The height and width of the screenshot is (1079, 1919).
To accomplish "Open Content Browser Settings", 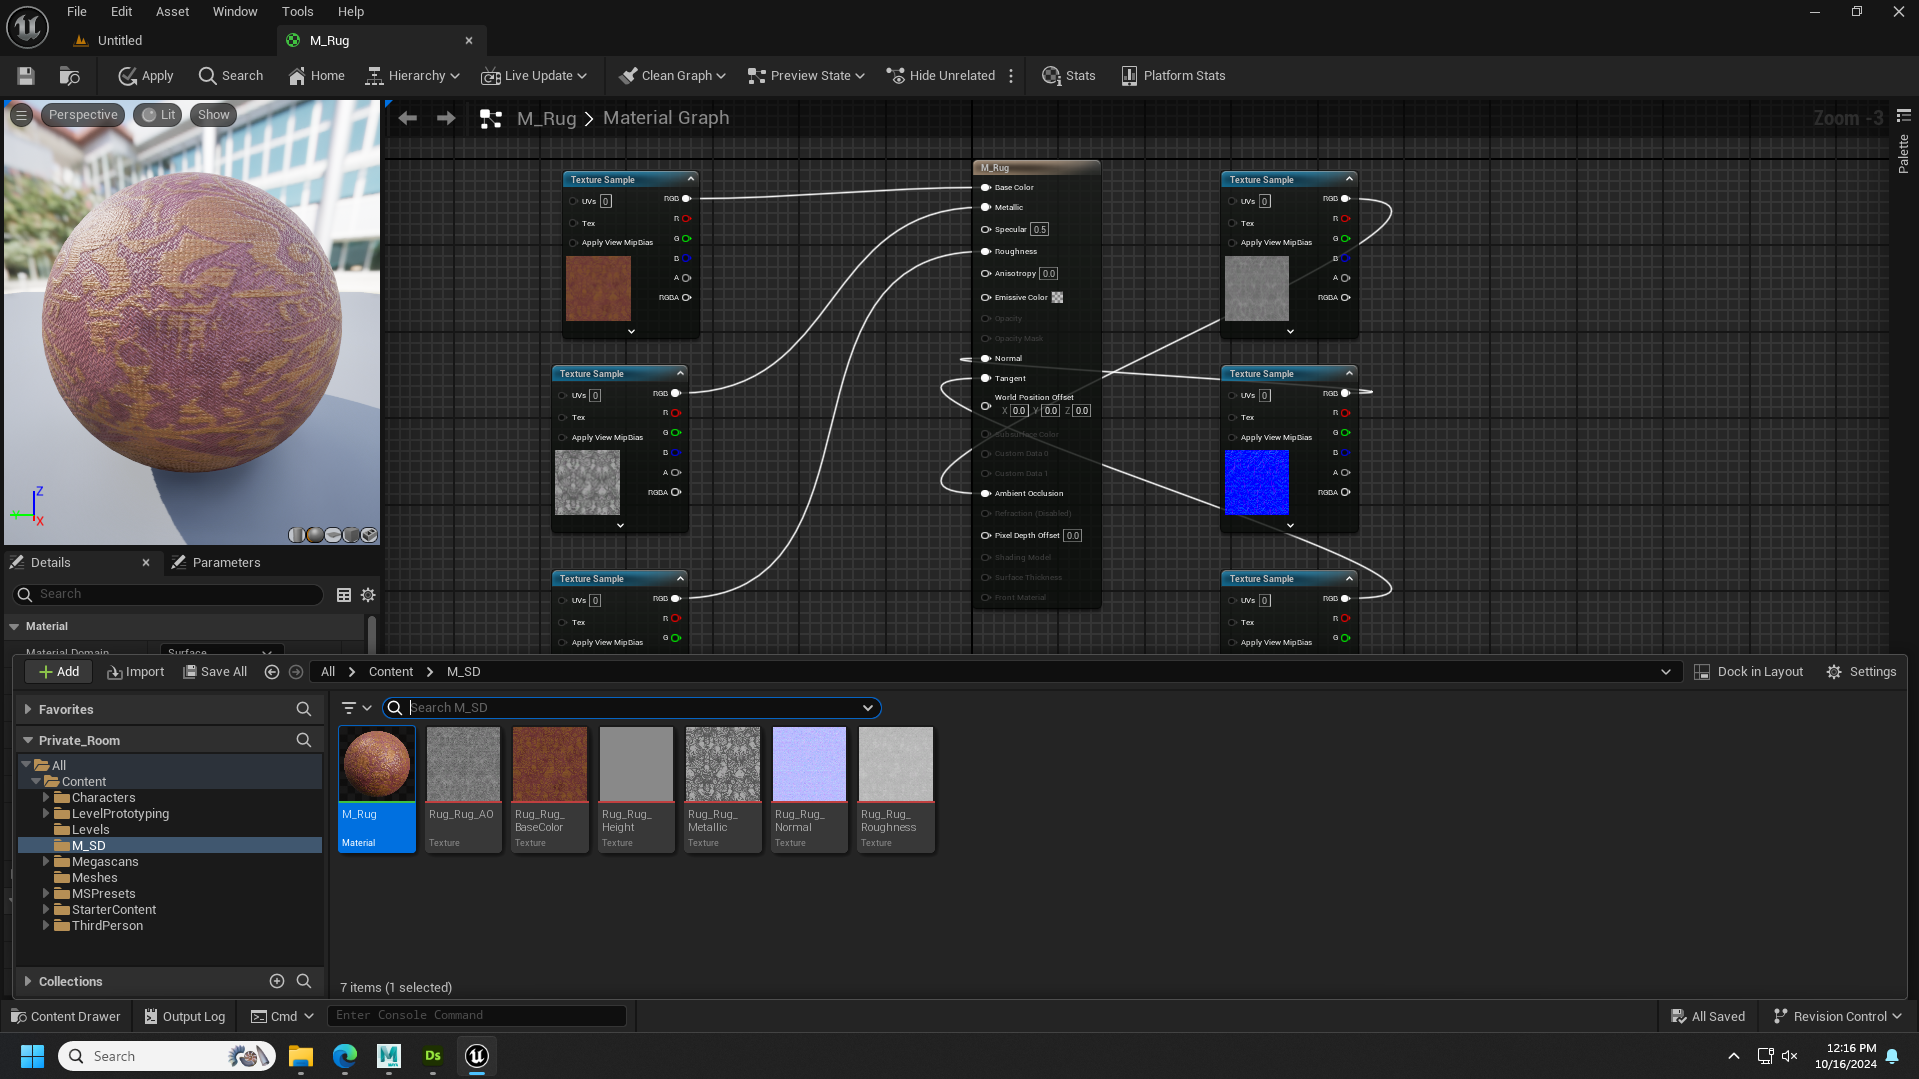I will pyautogui.click(x=1861, y=672).
